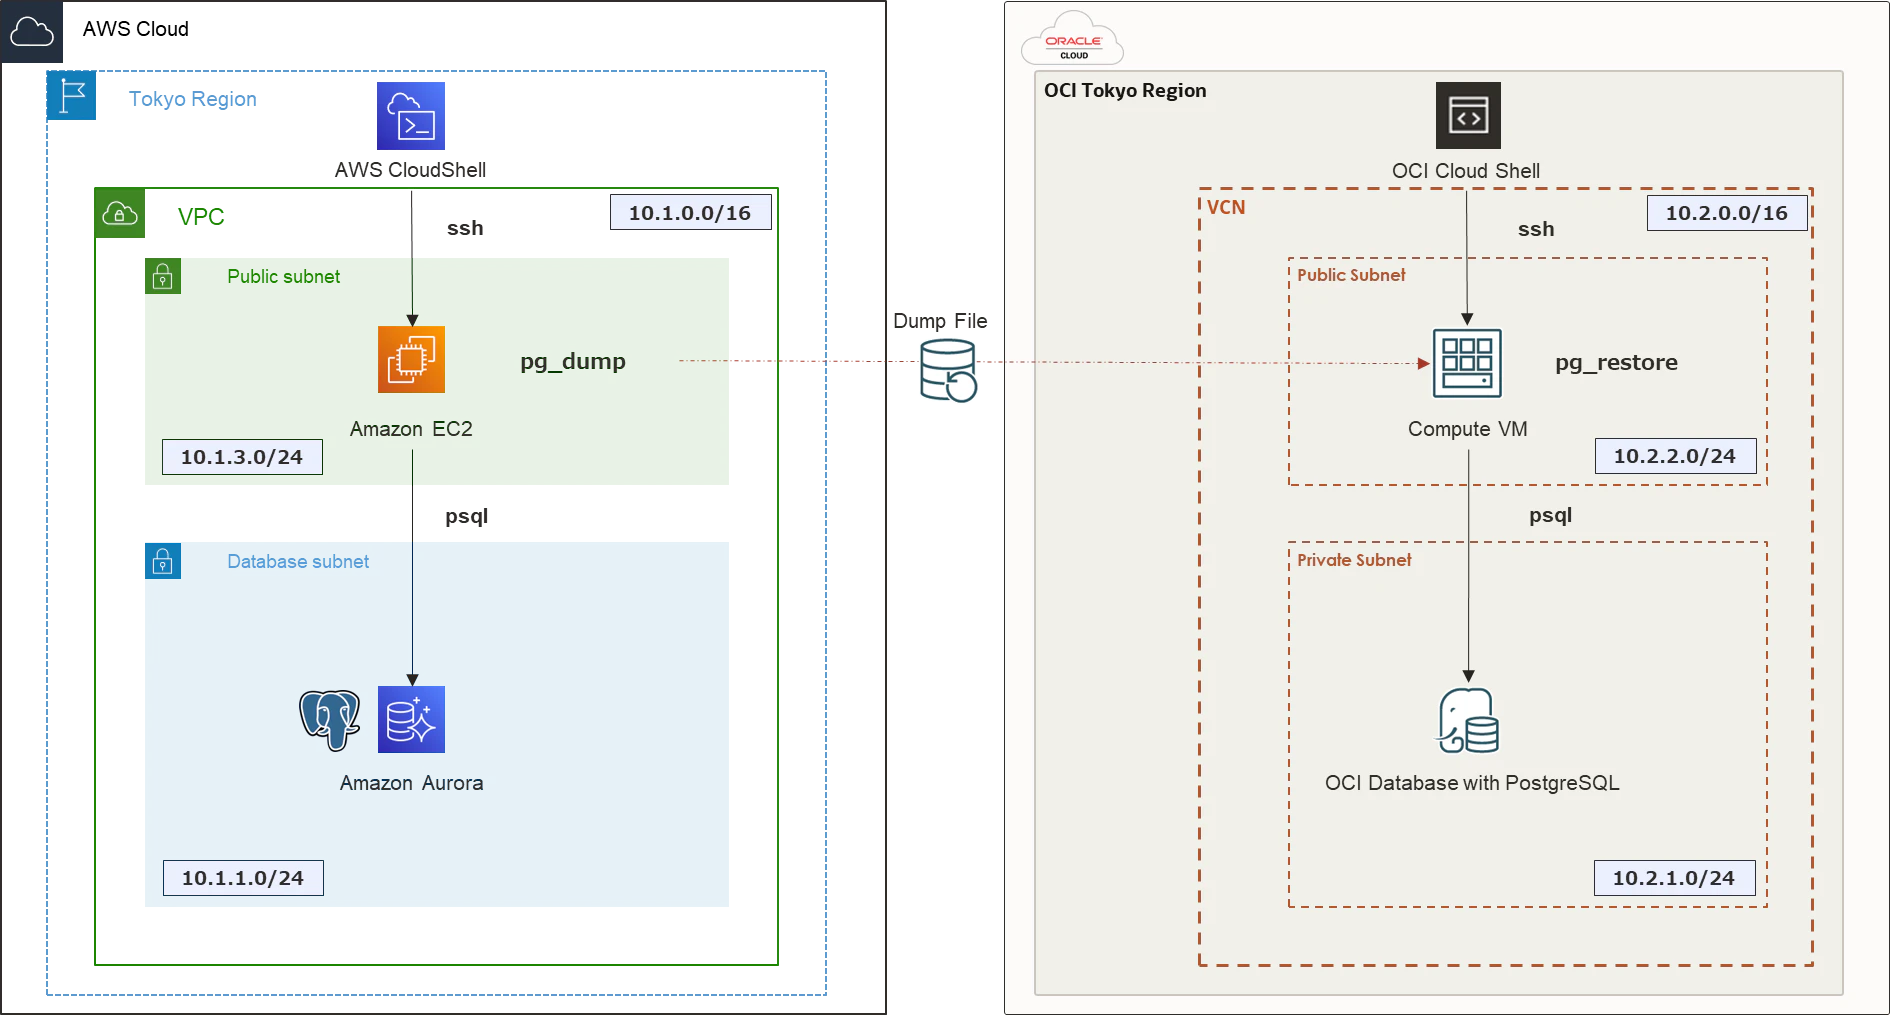Click the AWS Cloud title text
This screenshot has height=1015, width=1890.
coord(136,29)
